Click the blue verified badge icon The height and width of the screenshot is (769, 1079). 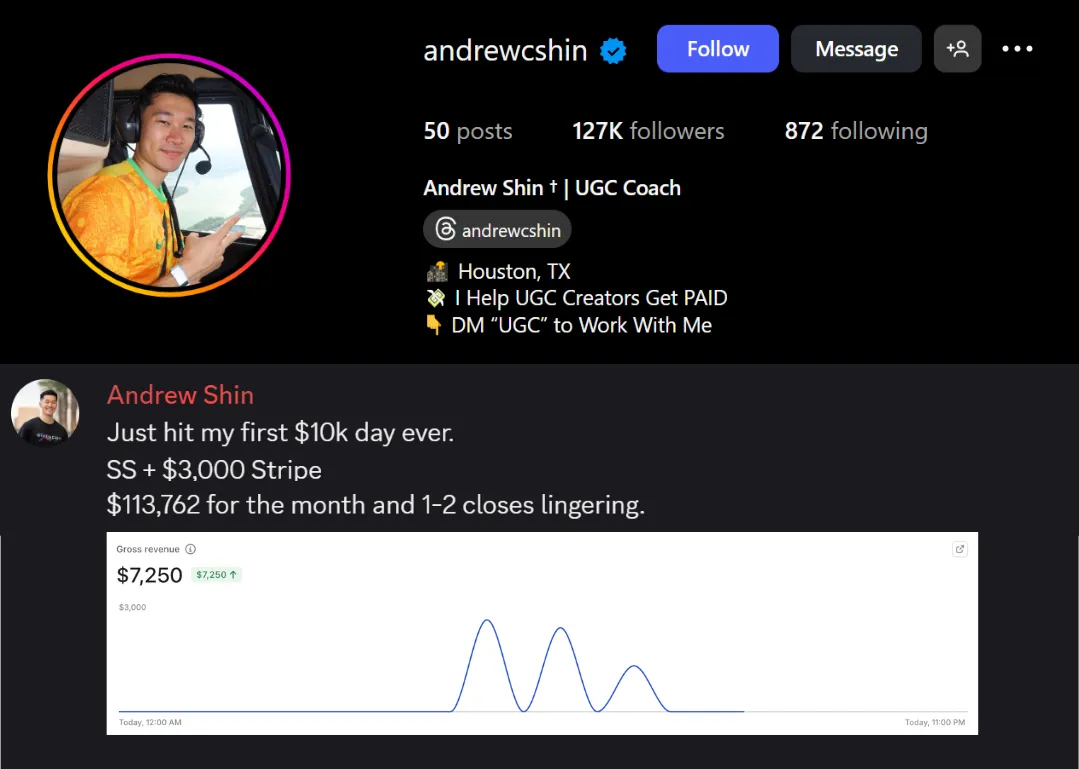[x=612, y=51]
